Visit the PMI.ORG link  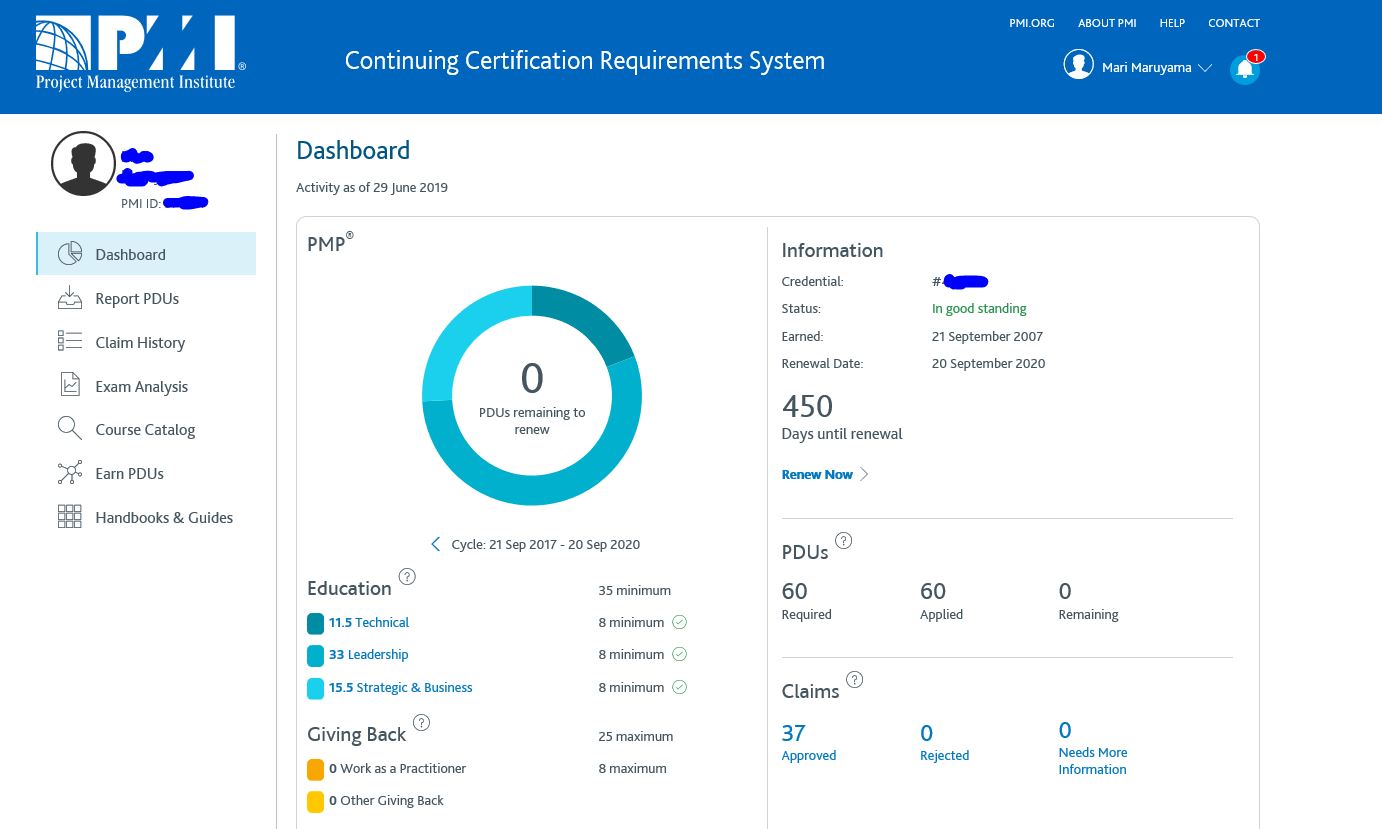(x=1032, y=23)
